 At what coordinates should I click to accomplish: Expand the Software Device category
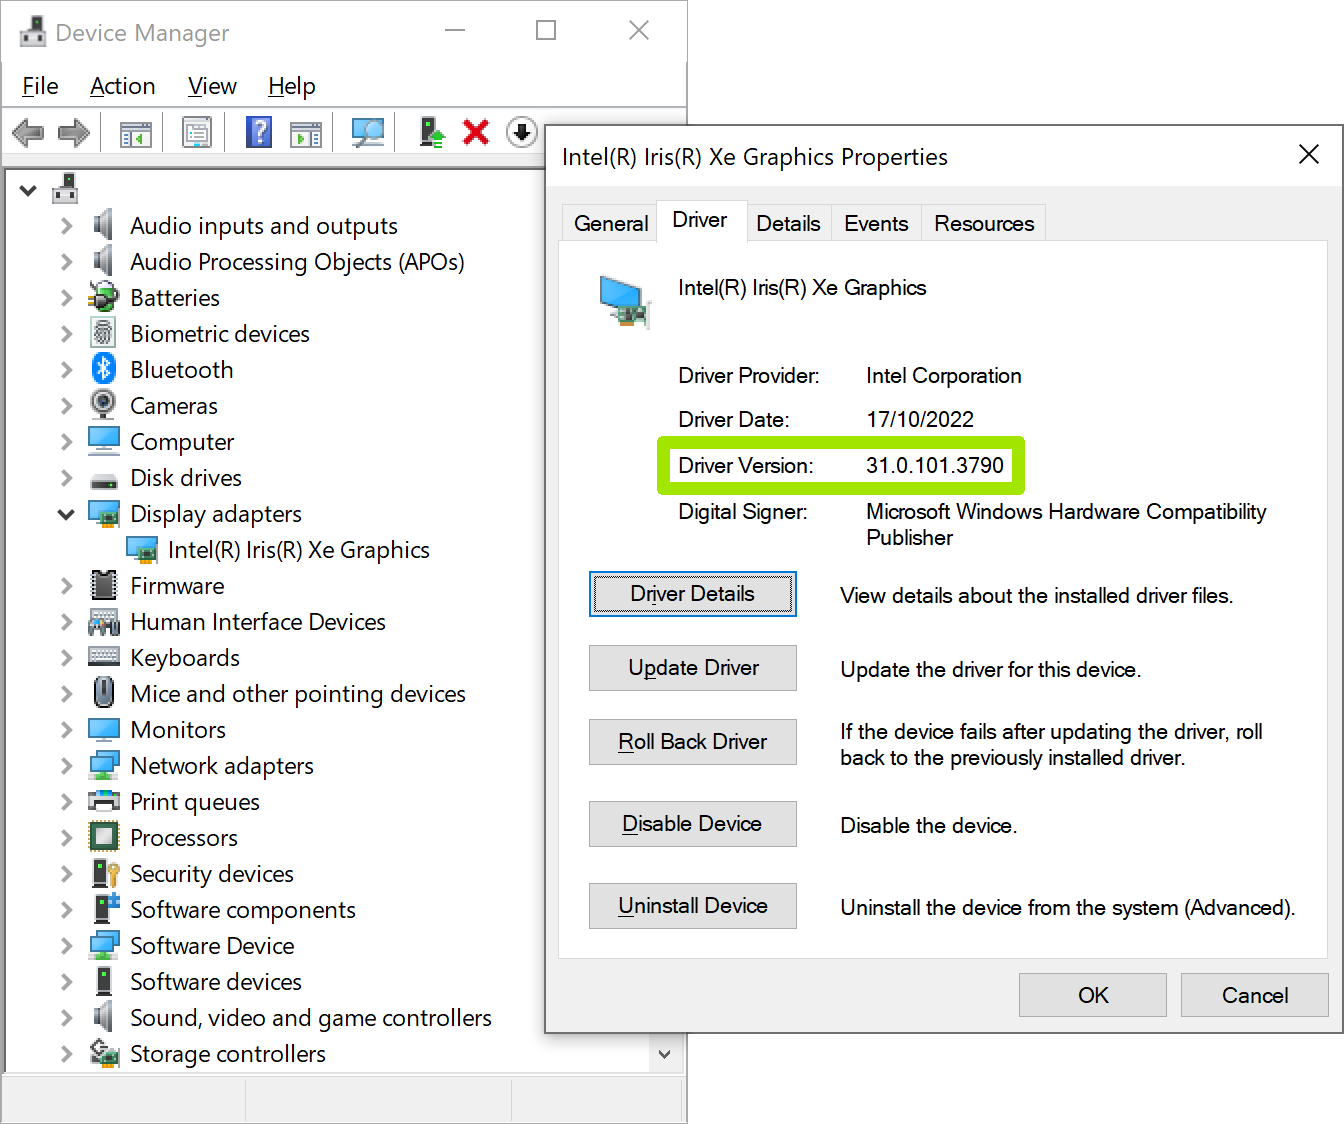(x=66, y=946)
